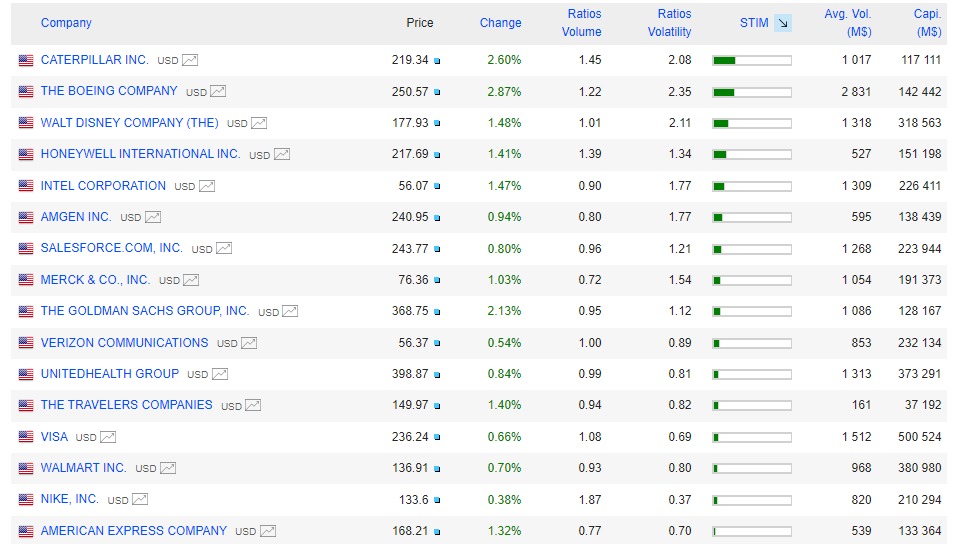
Task: Click the quote indicator square after Nike price 133.6
Action: coord(437,500)
